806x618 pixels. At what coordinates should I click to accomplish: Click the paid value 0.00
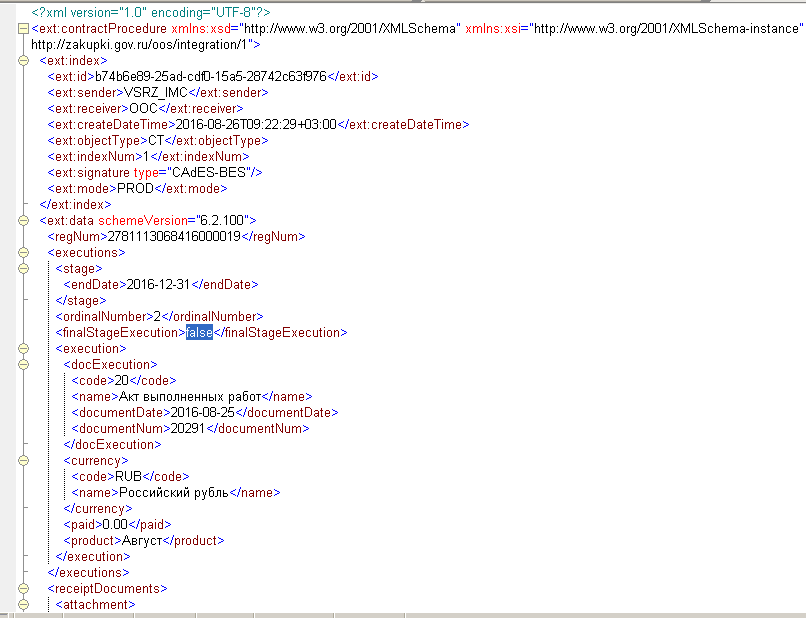pos(115,524)
